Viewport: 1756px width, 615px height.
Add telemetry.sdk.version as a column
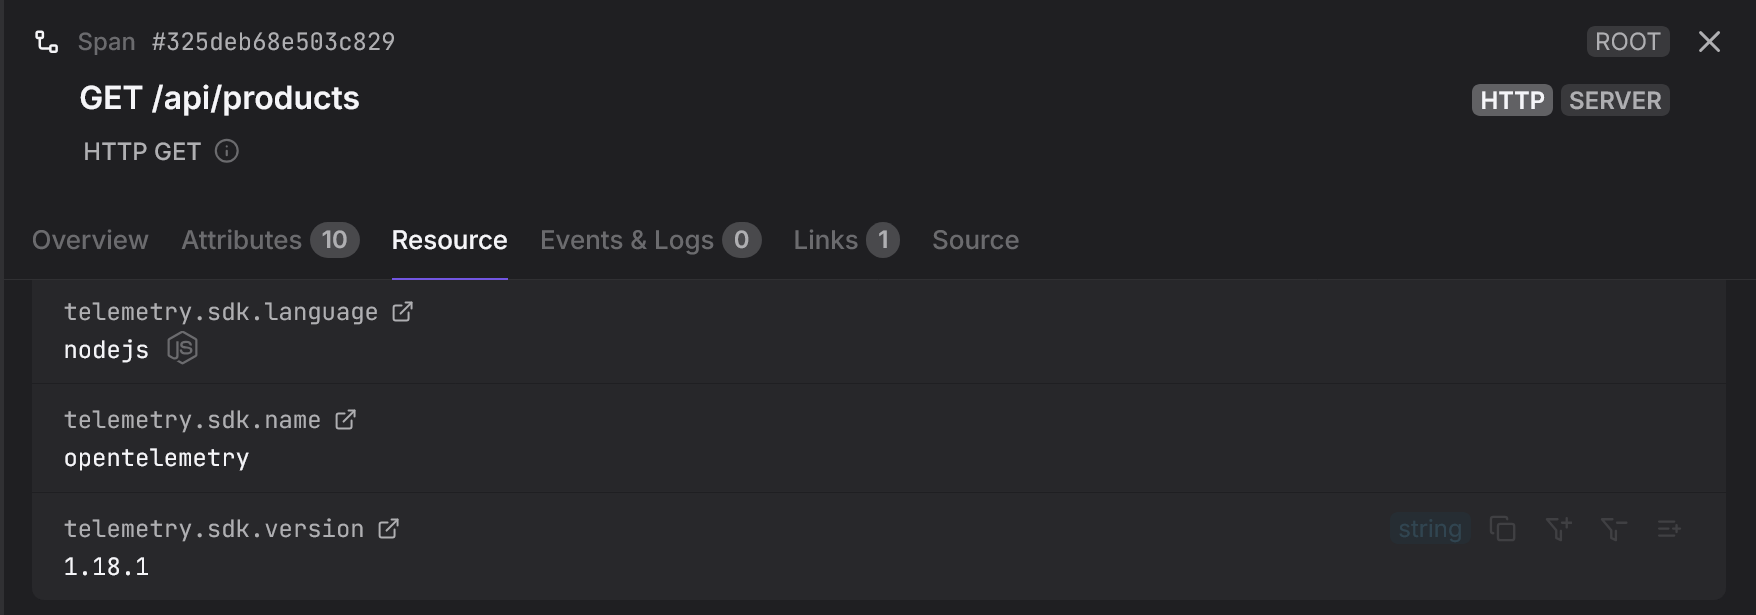[x=1668, y=529]
